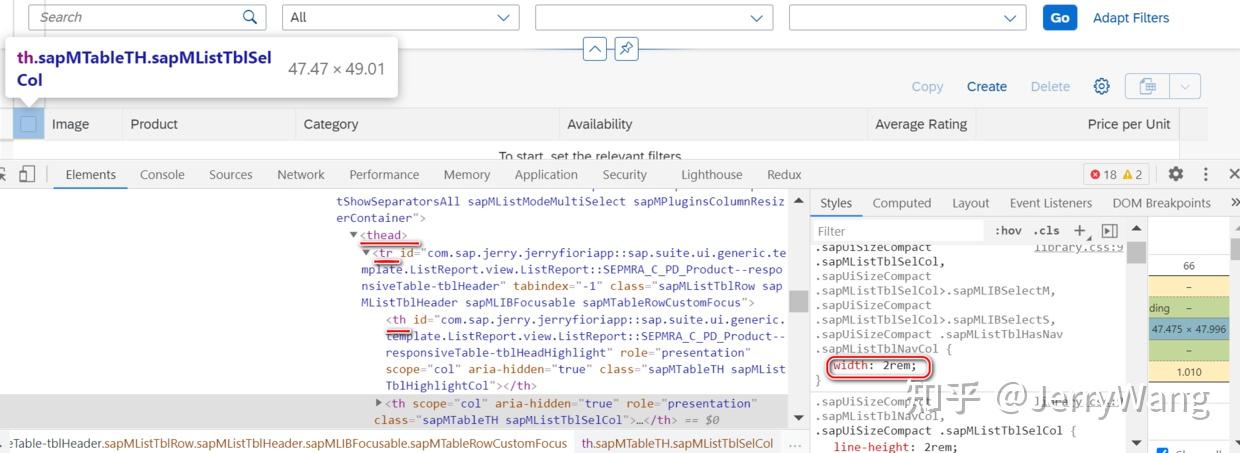Click box model content size 47.475 × 47.996
The width and height of the screenshot is (1240, 453).
coord(1189,329)
